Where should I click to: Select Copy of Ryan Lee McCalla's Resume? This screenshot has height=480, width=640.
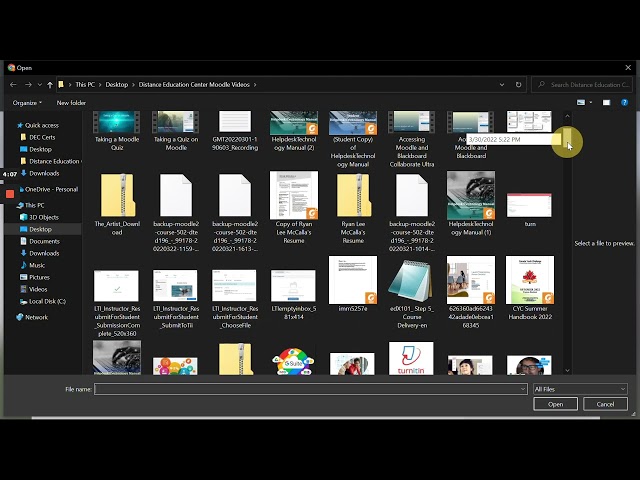pos(294,208)
